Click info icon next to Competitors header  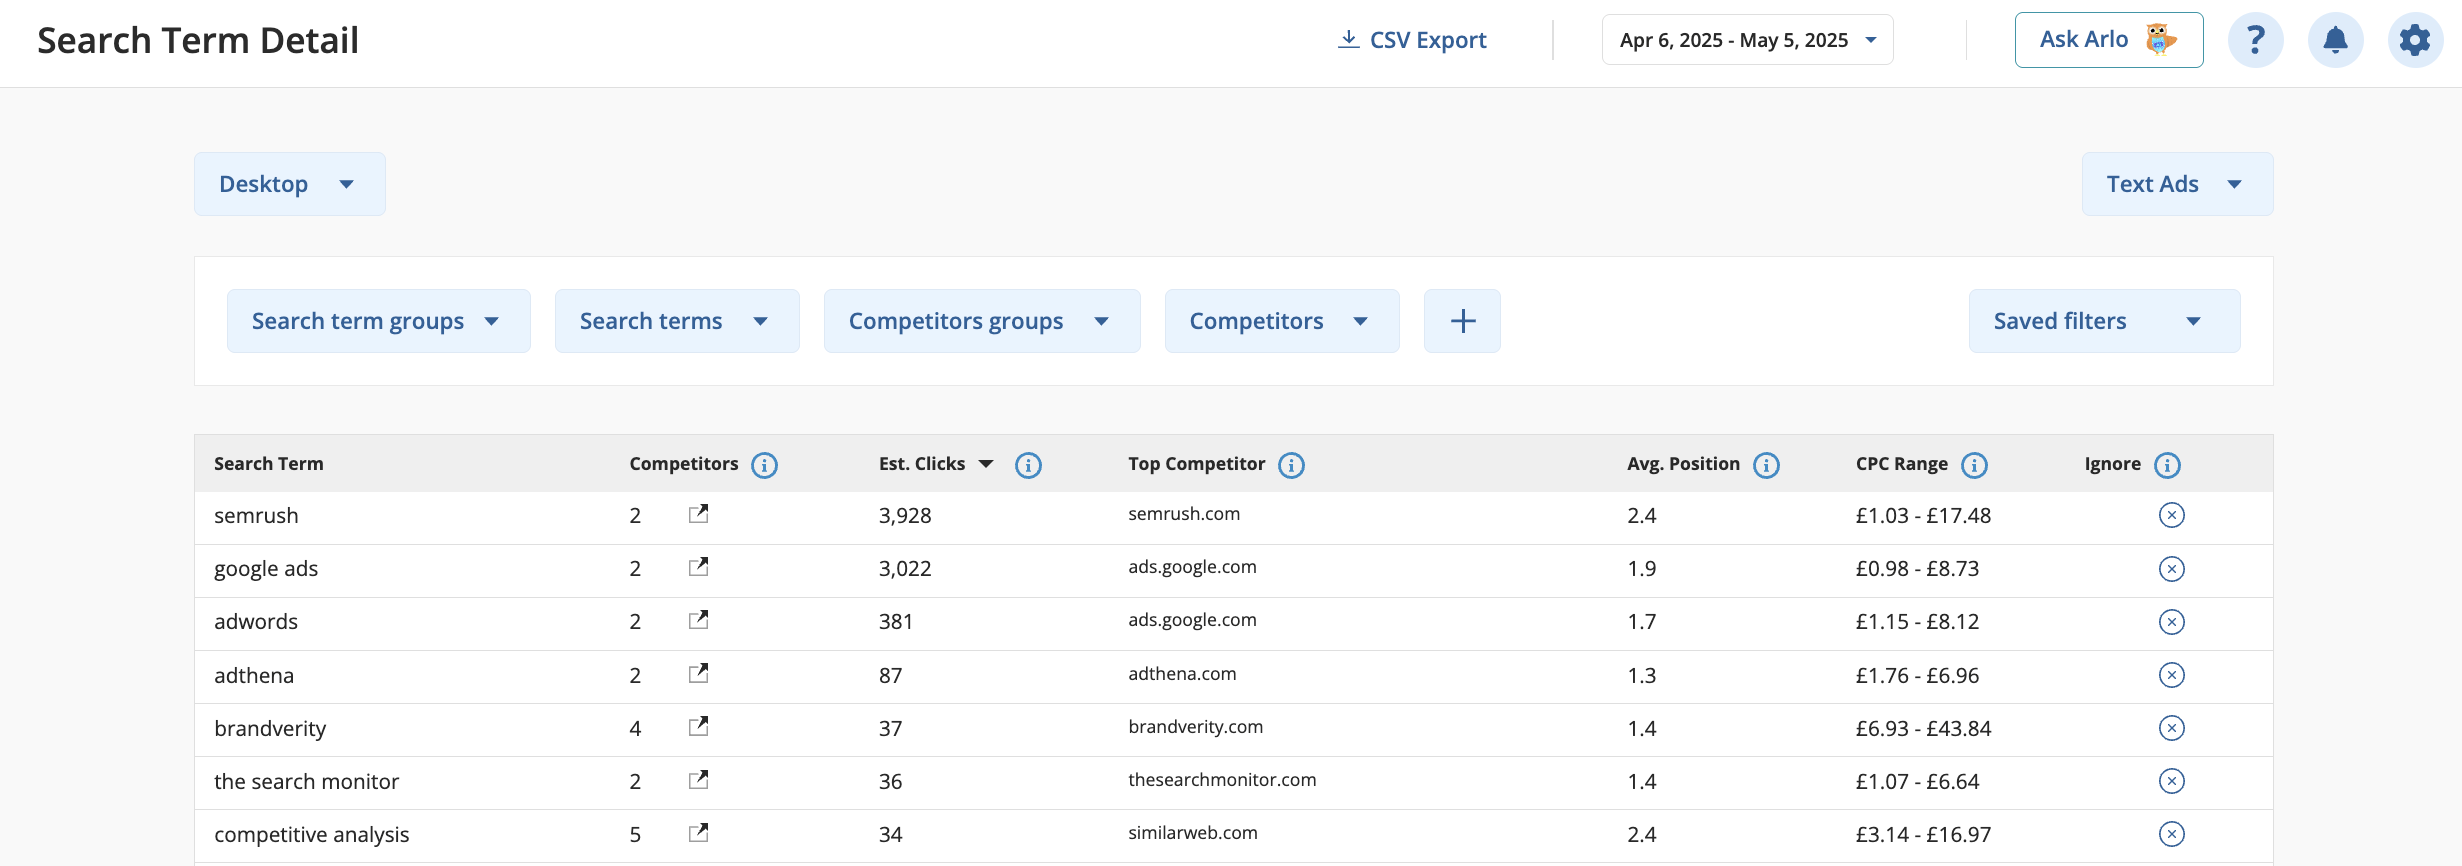pos(764,465)
